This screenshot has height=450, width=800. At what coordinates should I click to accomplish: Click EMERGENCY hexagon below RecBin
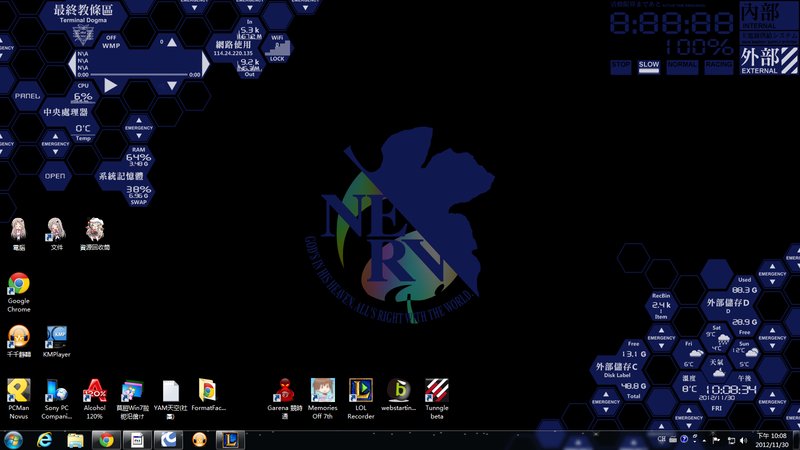pos(661,338)
